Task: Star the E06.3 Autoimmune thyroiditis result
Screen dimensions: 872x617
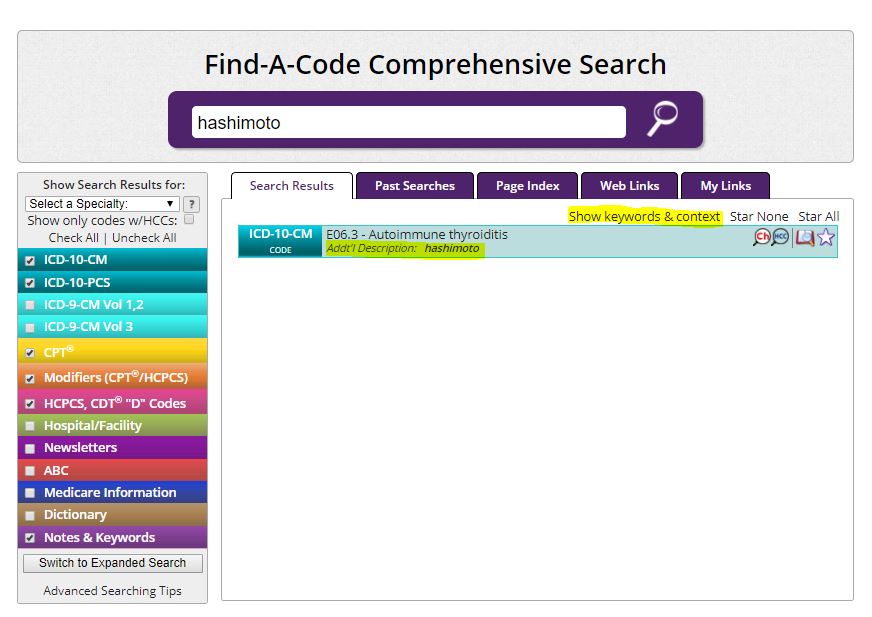Action: pyautogui.click(x=826, y=238)
